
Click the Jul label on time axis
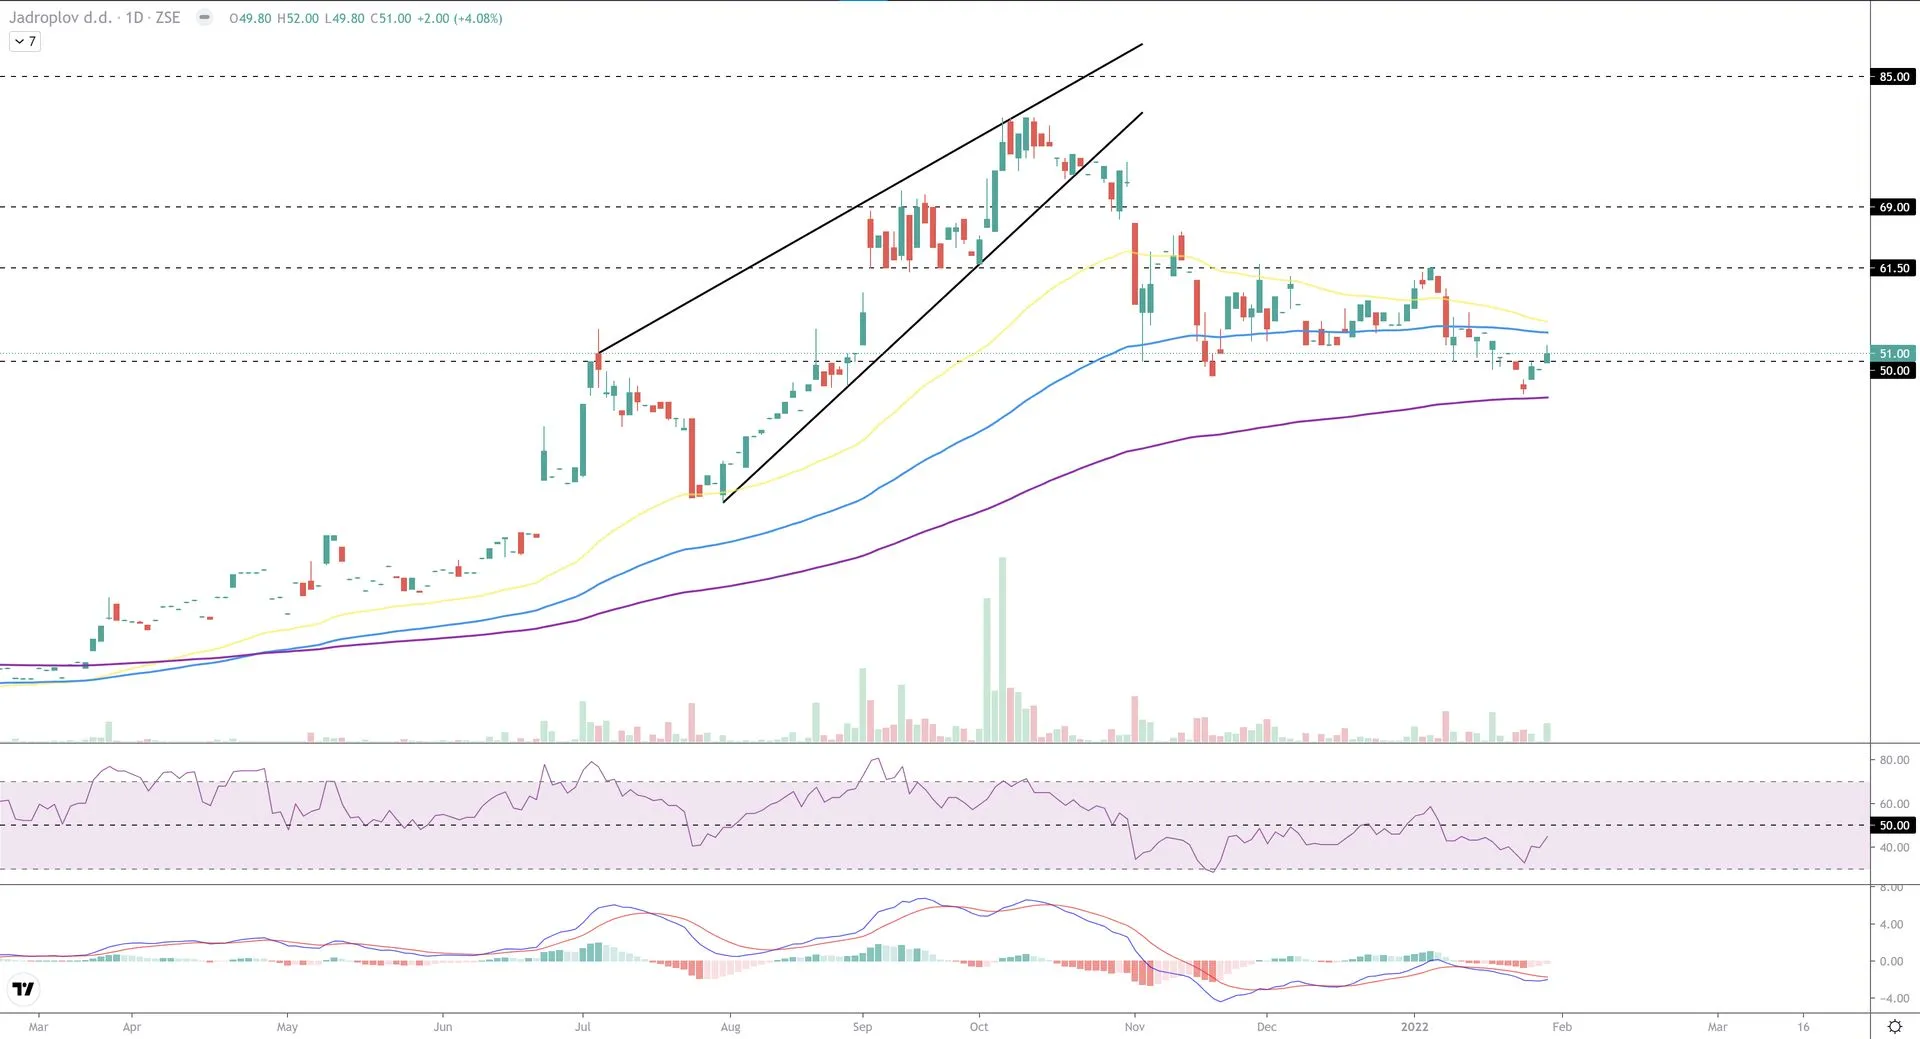click(583, 1026)
